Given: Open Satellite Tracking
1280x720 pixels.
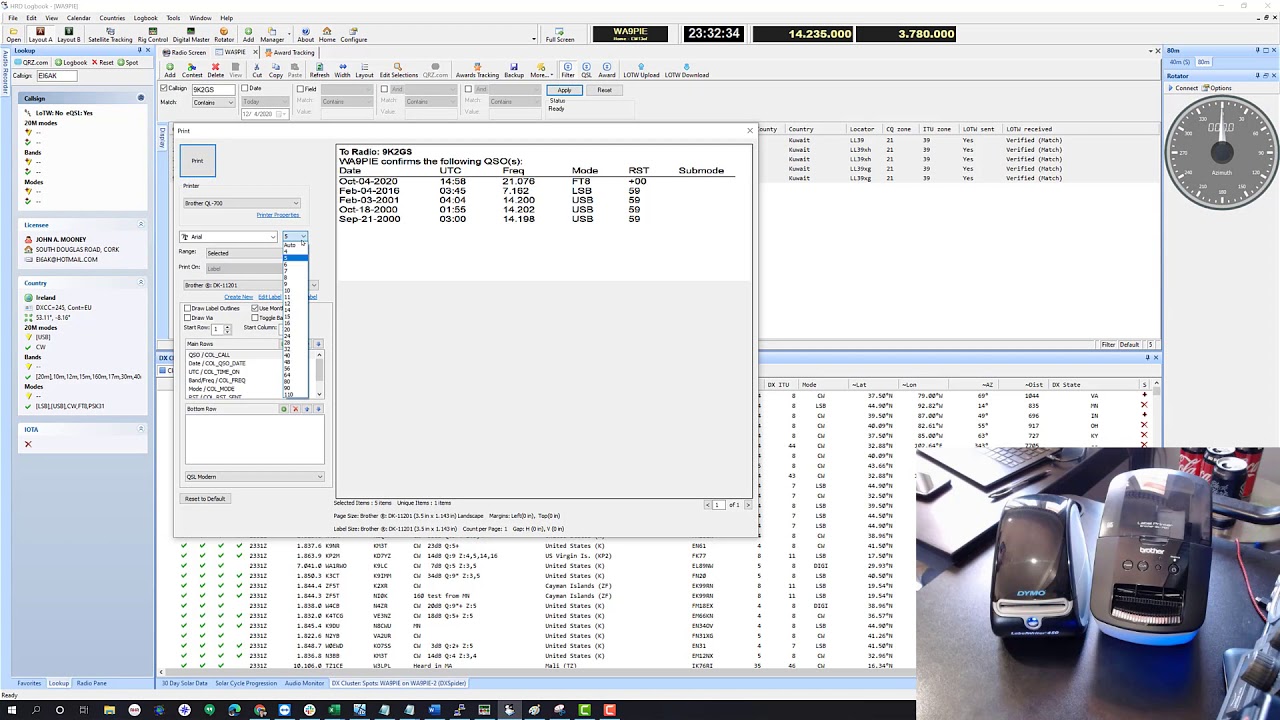Looking at the screenshot, I should [110, 35].
